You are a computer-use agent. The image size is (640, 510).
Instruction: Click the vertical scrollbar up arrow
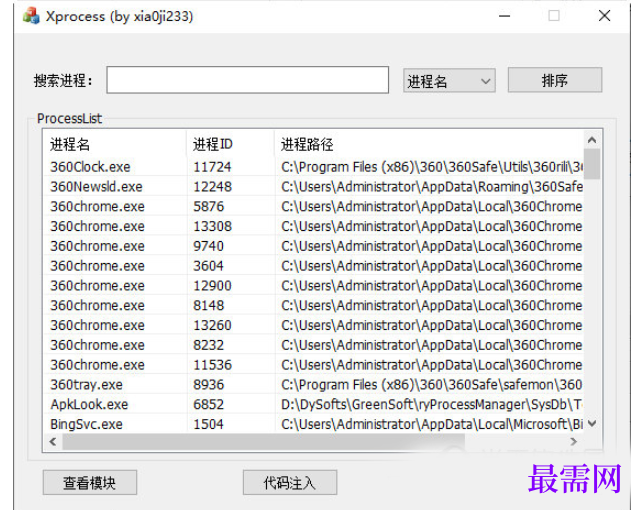pyautogui.click(x=592, y=140)
